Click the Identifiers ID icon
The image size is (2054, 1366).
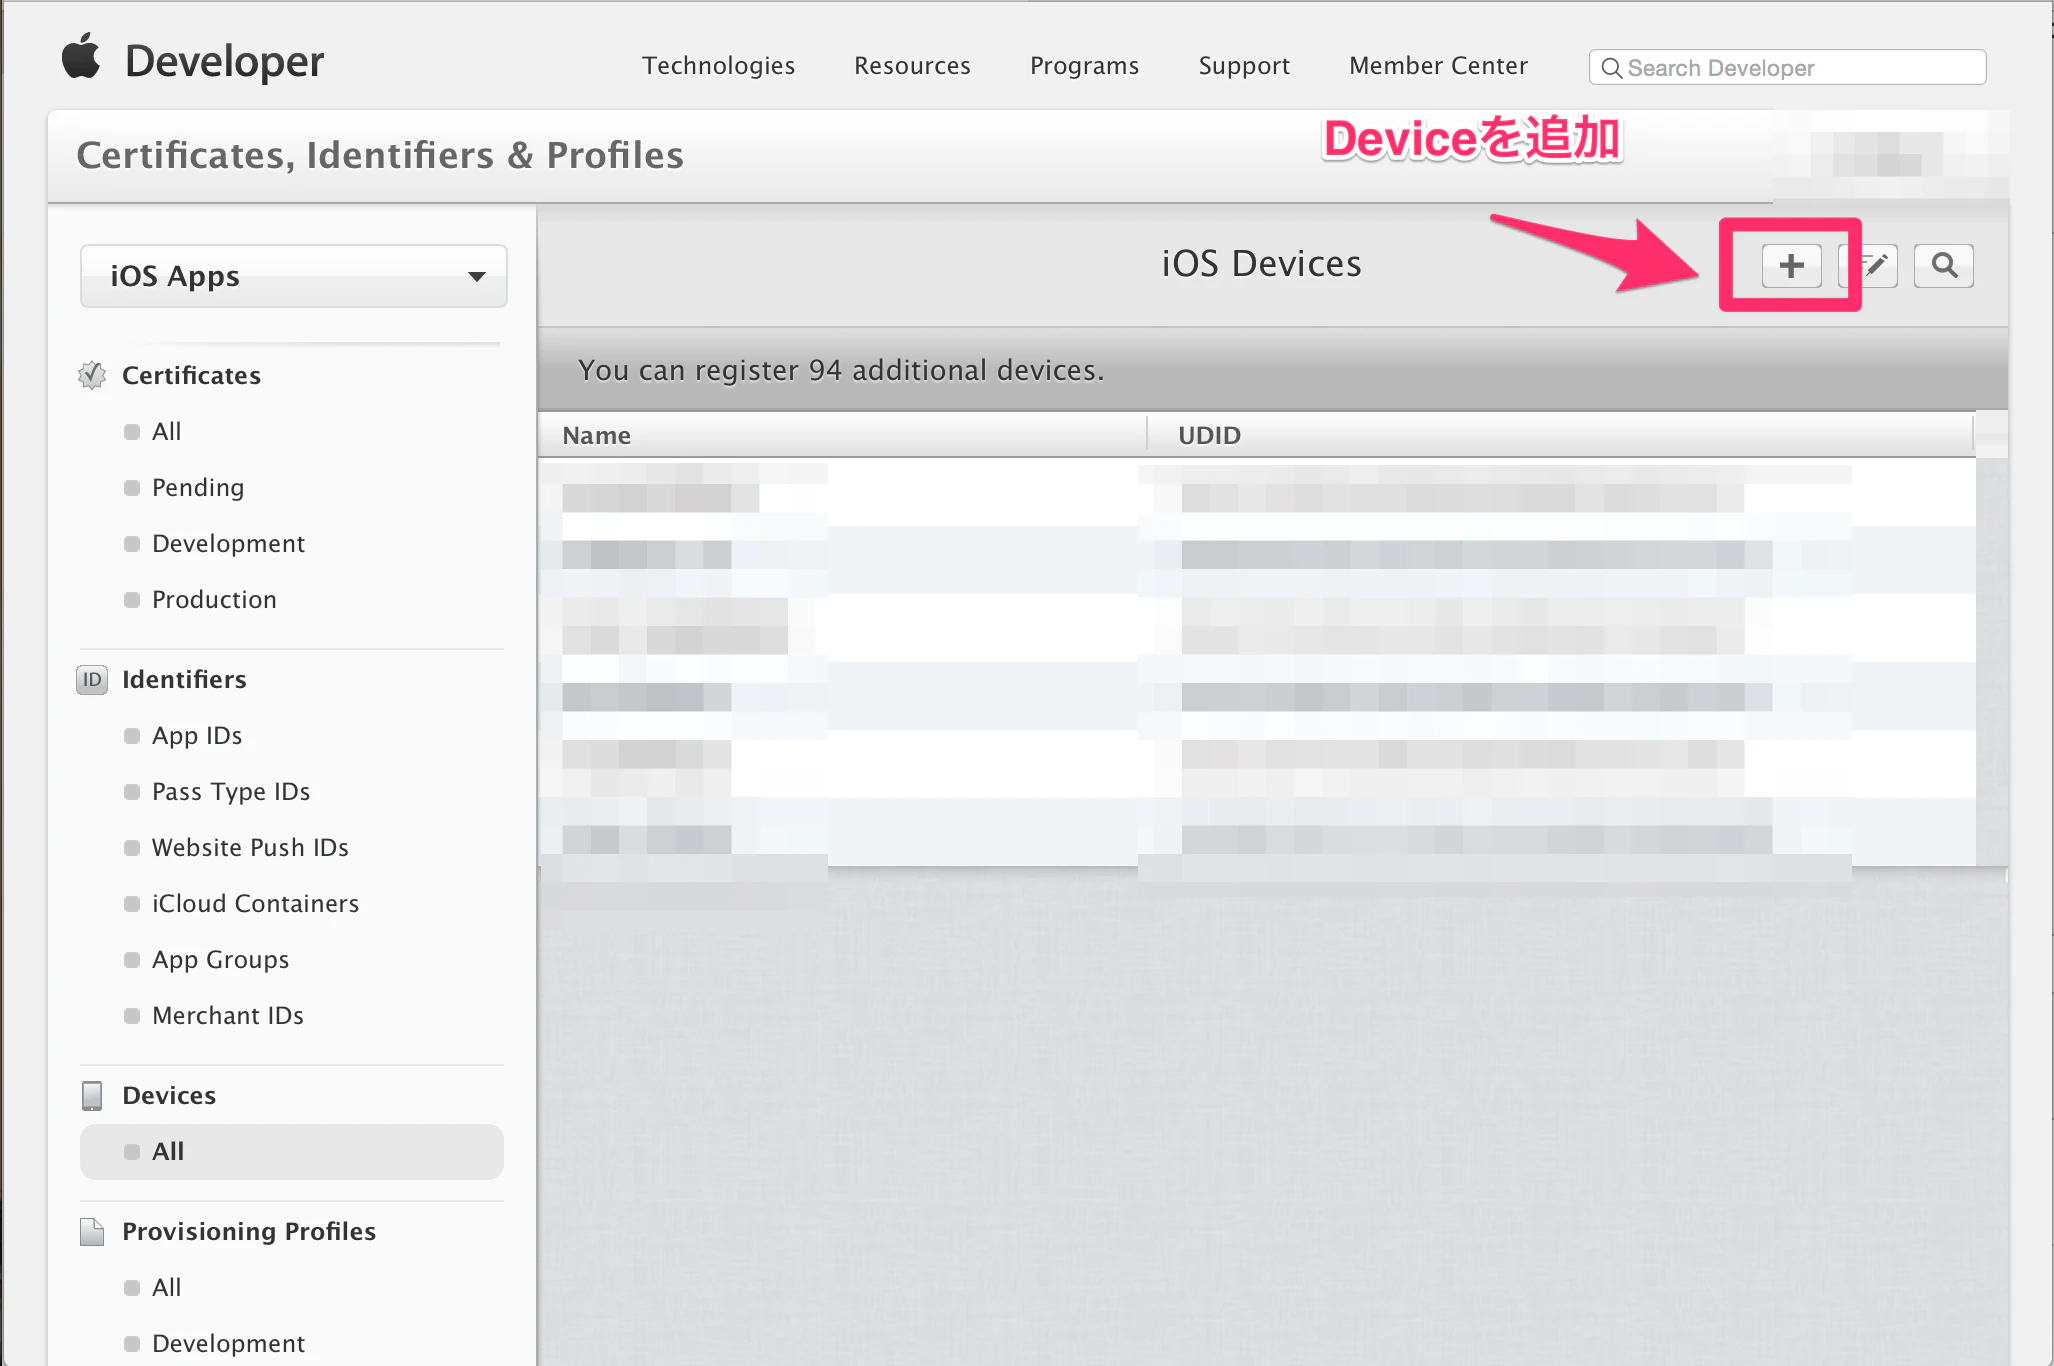92,680
